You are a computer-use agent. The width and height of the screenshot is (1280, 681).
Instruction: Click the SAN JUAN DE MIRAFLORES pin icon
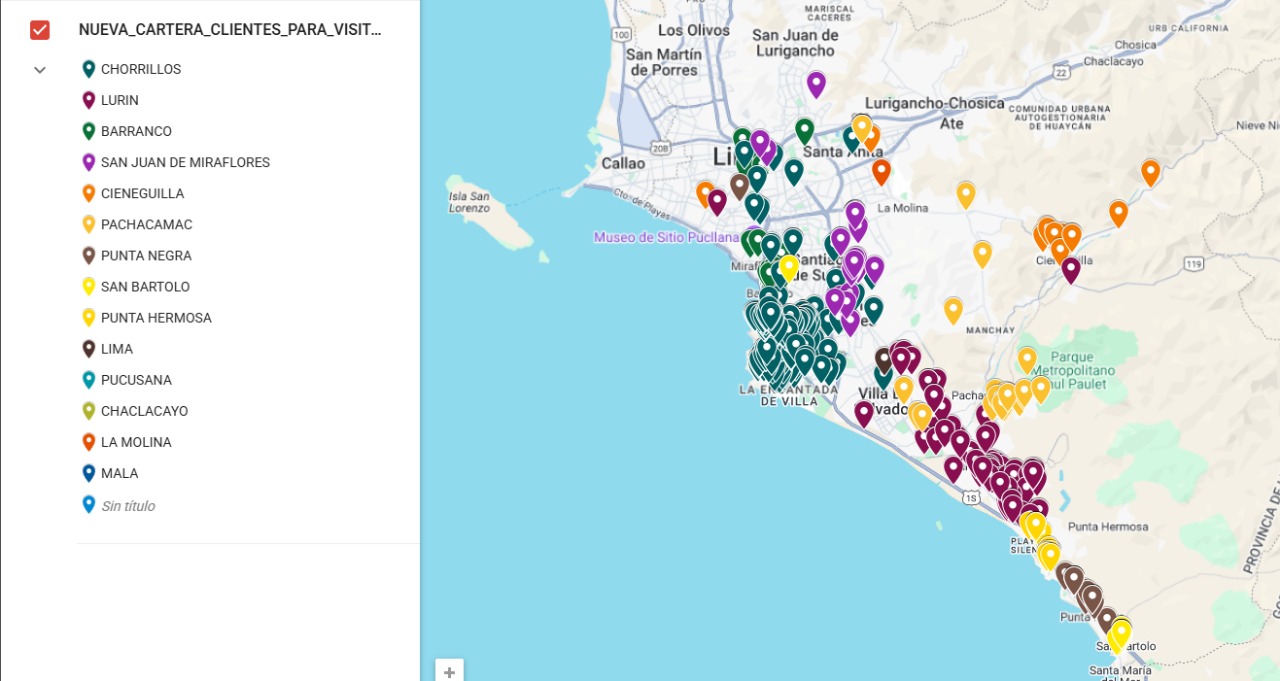click(88, 162)
